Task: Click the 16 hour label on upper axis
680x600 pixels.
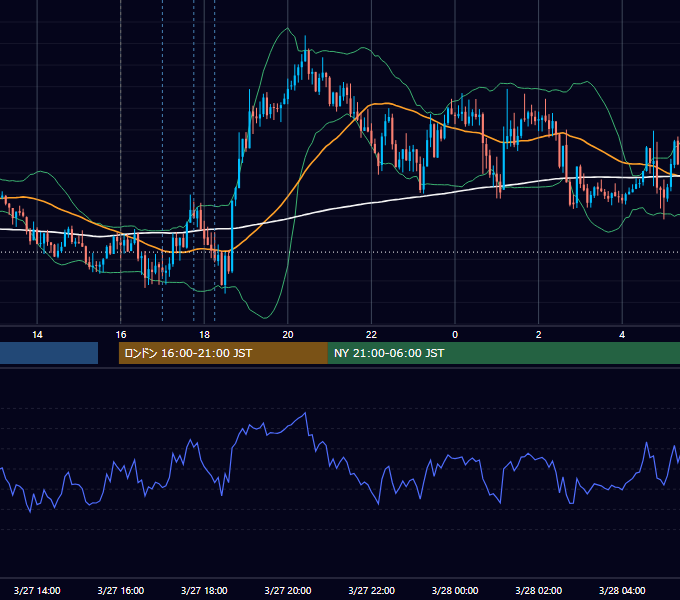Action: [x=121, y=335]
